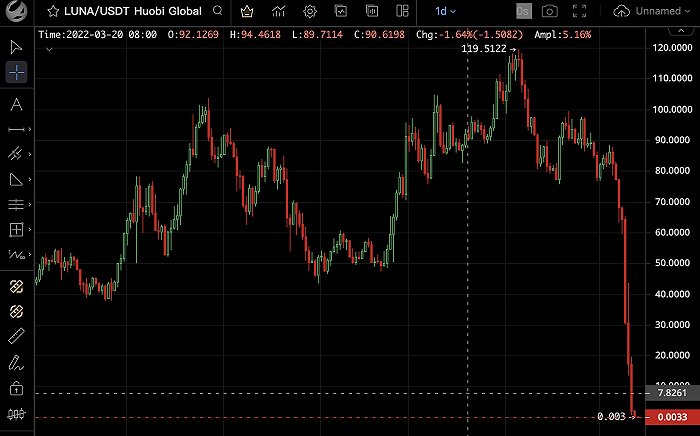
Task: Select the boxed plus measure tool
Action: click(x=16, y=229)
